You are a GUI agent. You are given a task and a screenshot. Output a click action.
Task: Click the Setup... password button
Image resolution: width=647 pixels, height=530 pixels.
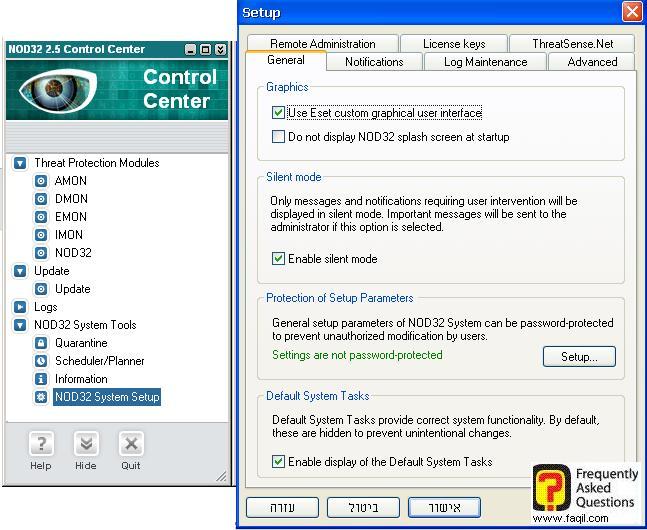click(579, 356)
